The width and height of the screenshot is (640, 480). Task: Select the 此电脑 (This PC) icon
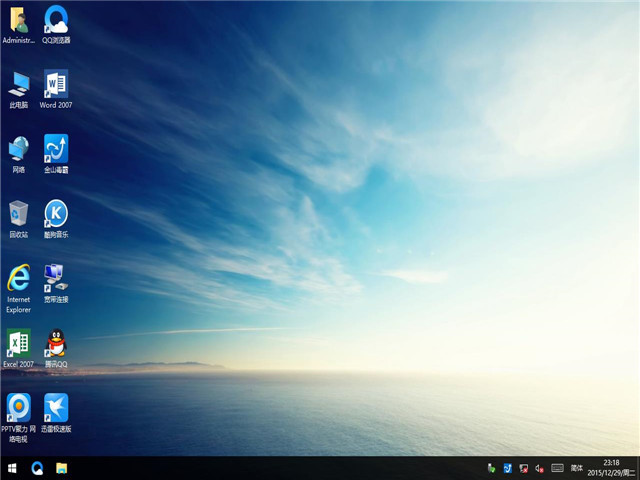[19, 84]
